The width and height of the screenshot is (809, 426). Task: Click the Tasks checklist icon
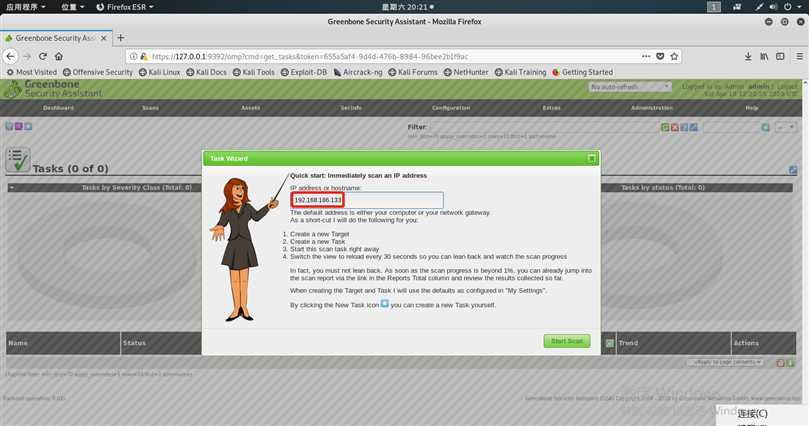(18, 160)
